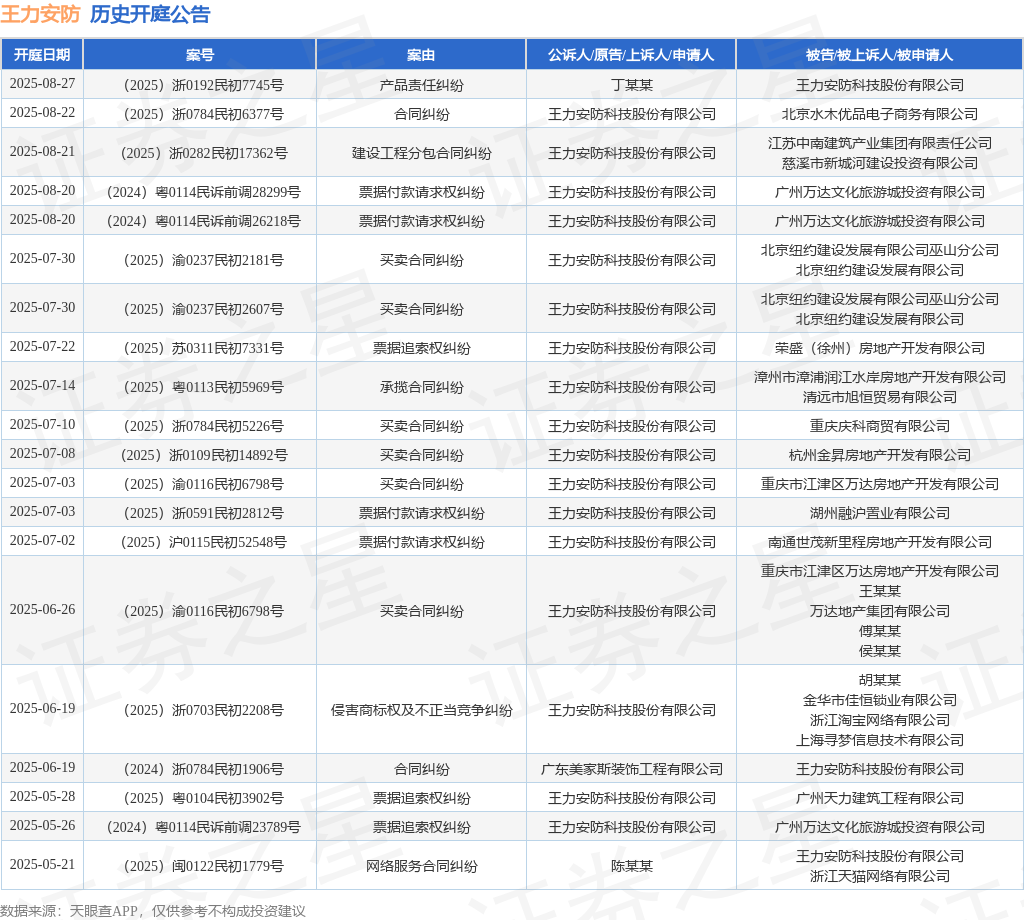Click defendant 慈溪市新城河建设投资有限公司
This screenshot has height=920, width=1024.
tap(880, 163)
